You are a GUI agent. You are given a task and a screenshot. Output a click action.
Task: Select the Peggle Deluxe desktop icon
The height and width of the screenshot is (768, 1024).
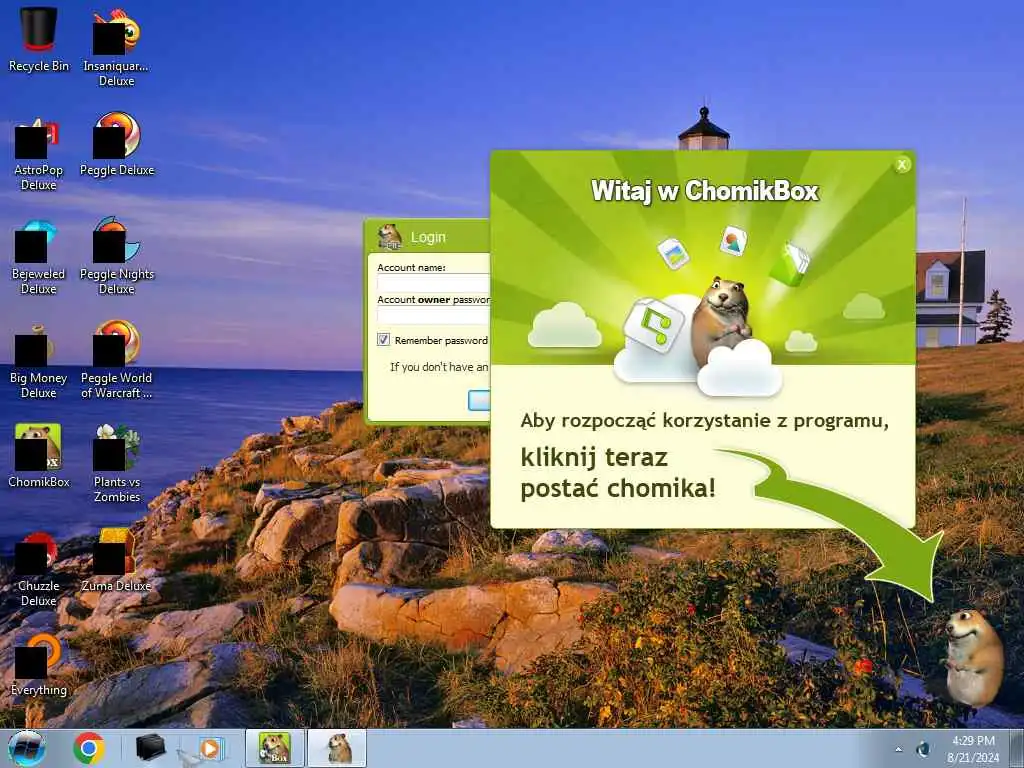[117, 145]
